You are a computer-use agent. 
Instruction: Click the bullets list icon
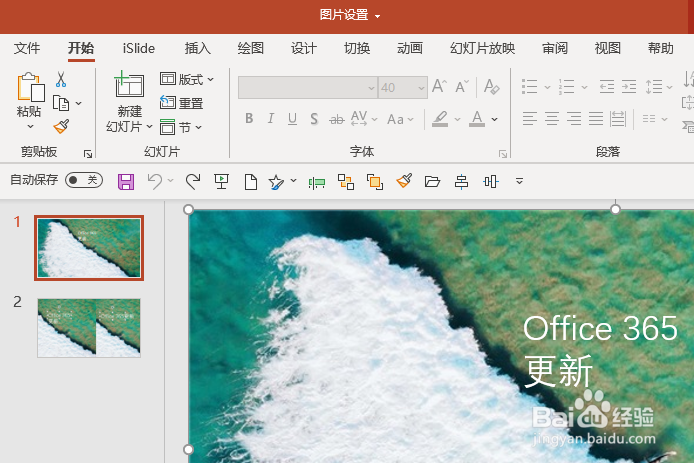point(529,86)
